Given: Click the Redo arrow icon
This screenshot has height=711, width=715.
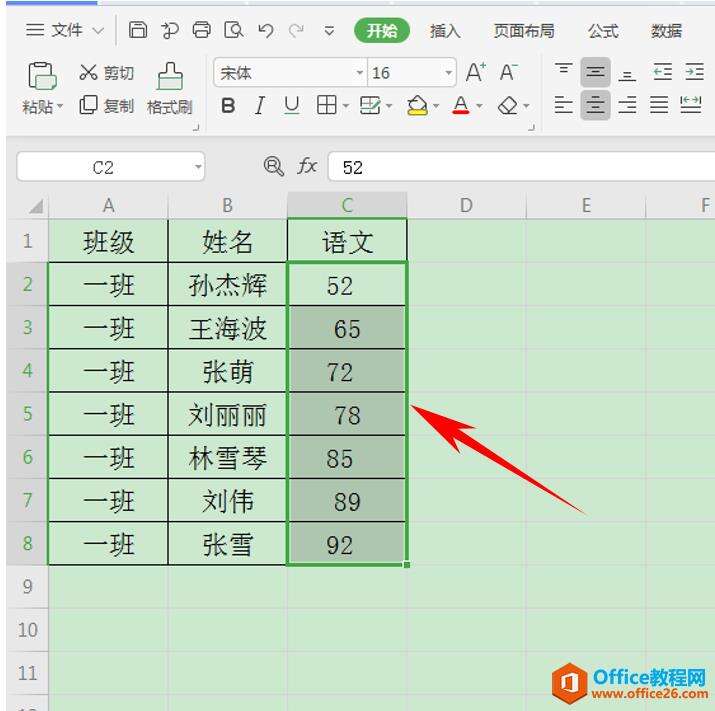Looking at the screenshot, I should pos(296,31).
